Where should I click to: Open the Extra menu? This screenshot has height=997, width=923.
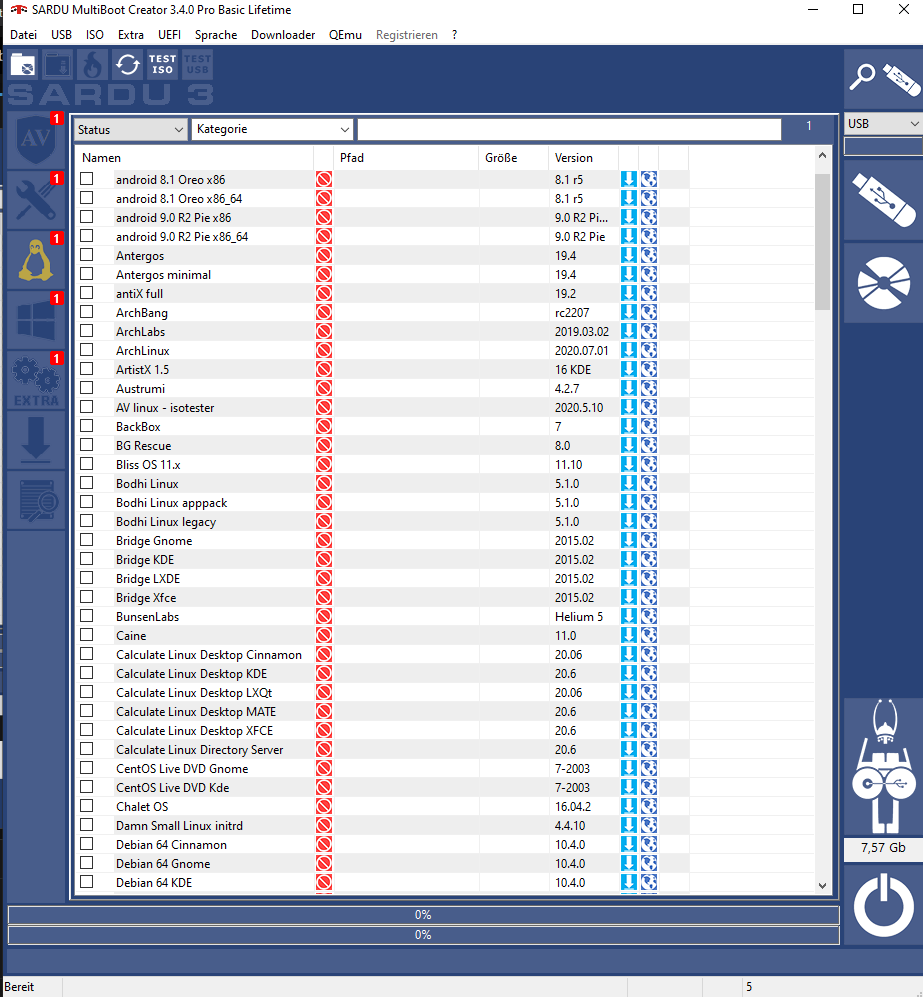point(131,35)
